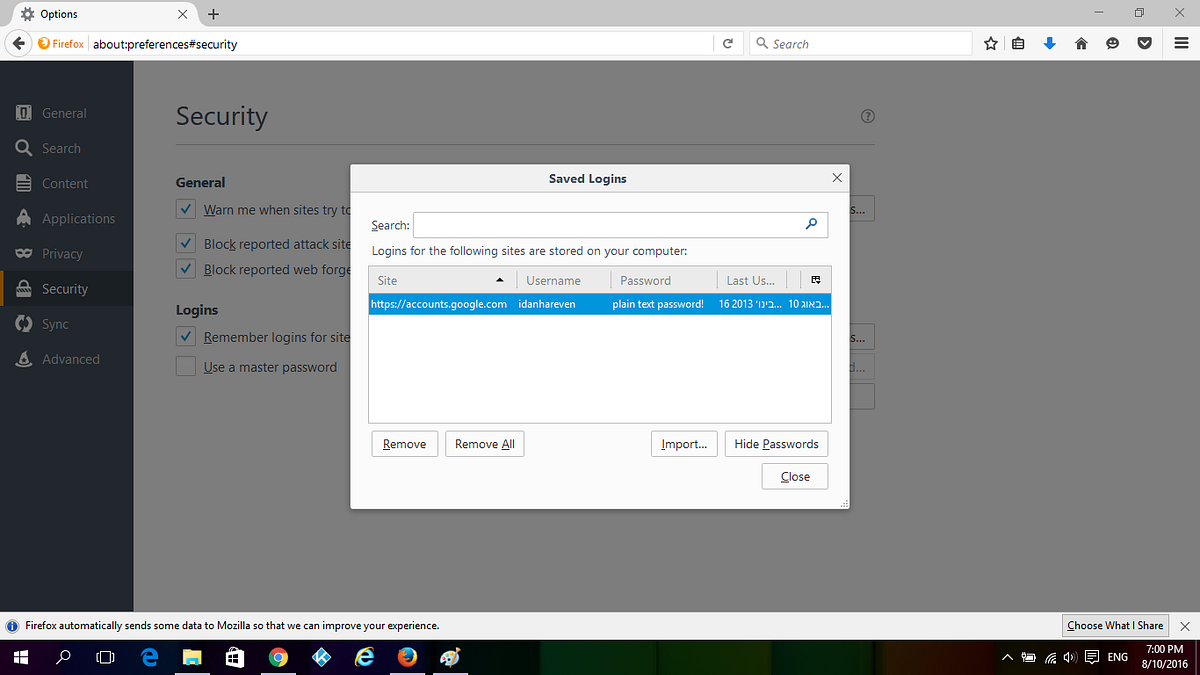Image resolution: width=1200 pixels, height=675 pixels.
Task: Open the Downloads panel blue arrow
Action: tap(1049, 43)
